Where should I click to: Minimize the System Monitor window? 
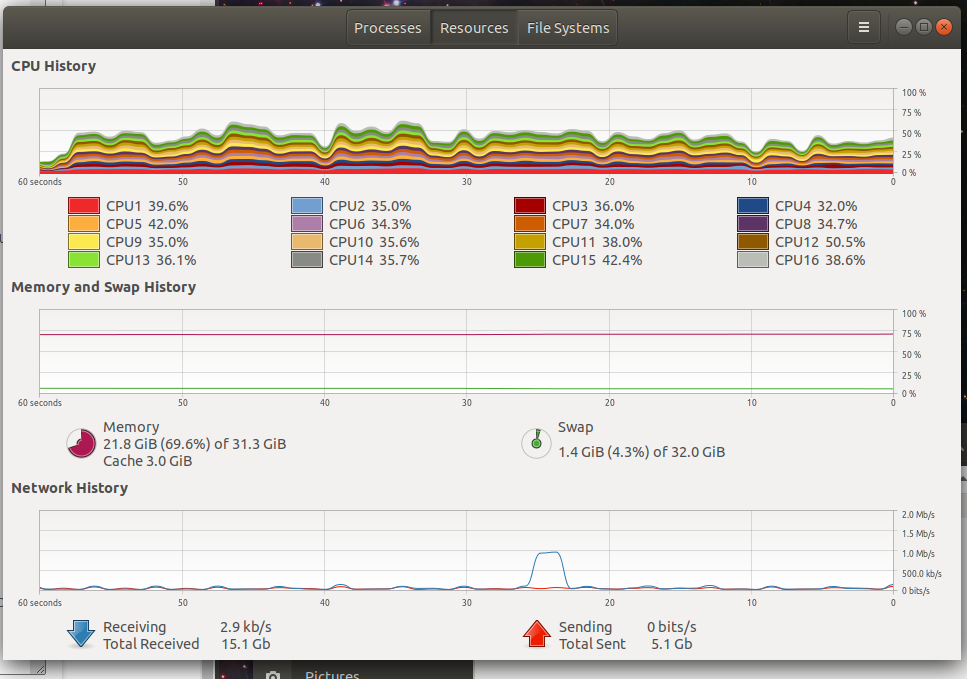tap(903, 27)
